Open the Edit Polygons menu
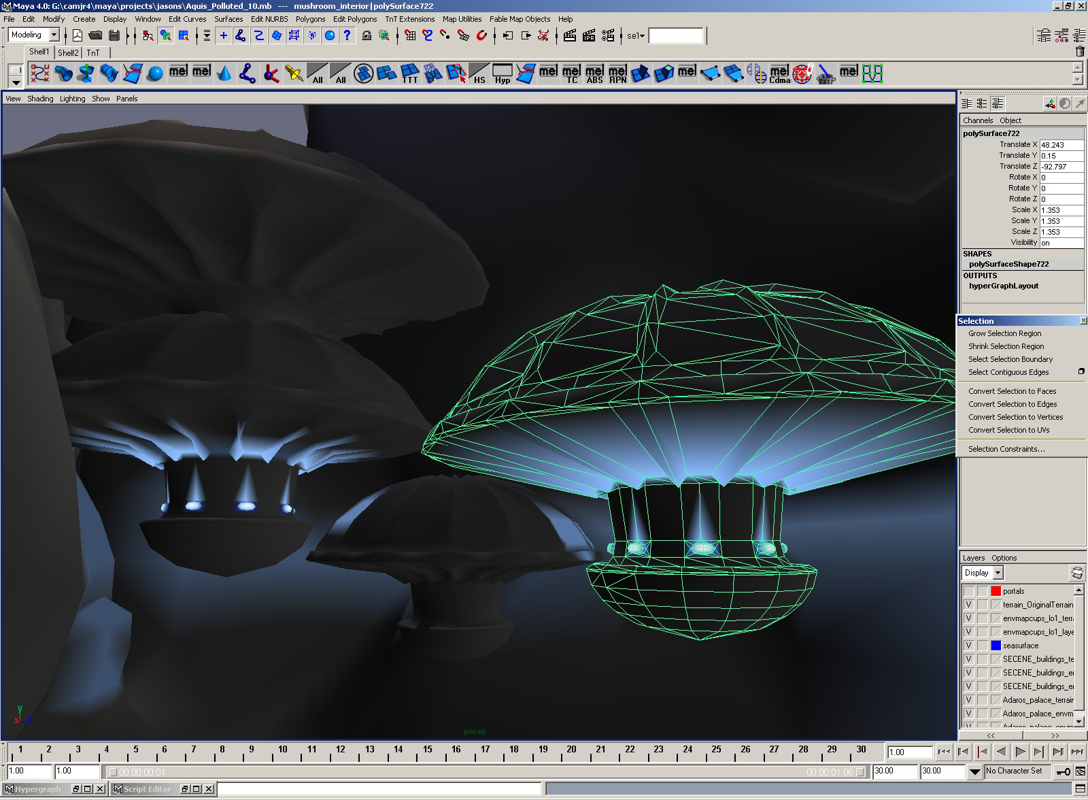Viewport: 1088px width, 800px height. click(x=355, y=19)
